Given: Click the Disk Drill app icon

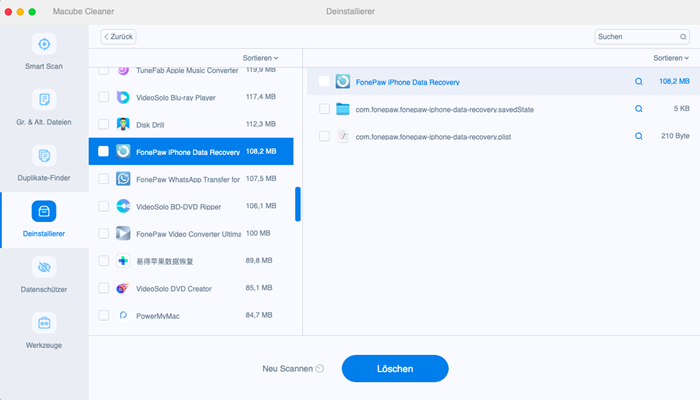Looking at the screenshot, I should [x=123, y=125].
